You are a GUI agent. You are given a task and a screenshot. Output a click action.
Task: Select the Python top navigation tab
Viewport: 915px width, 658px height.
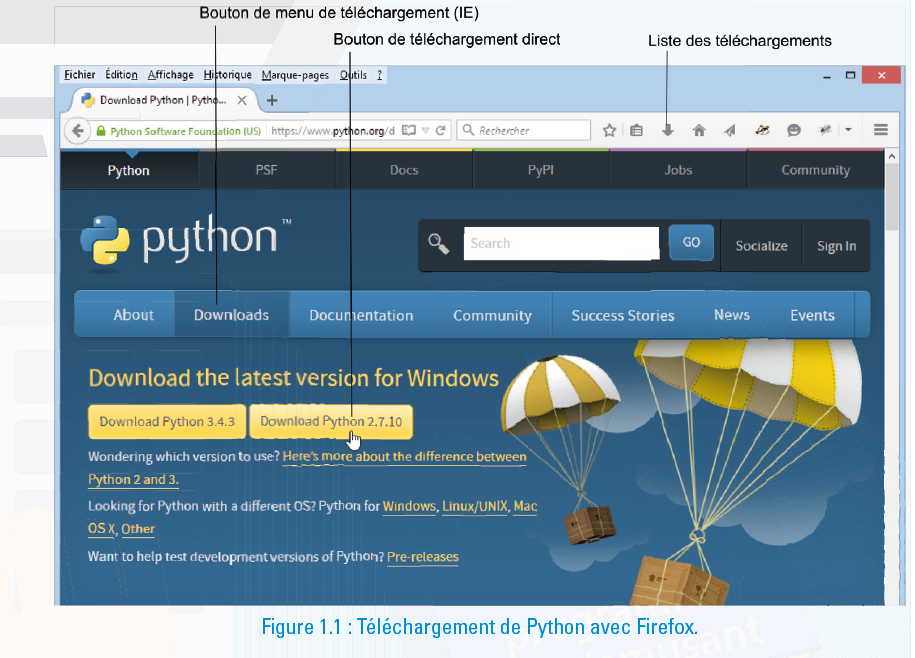pyautogui.click(x=129, y=170)
